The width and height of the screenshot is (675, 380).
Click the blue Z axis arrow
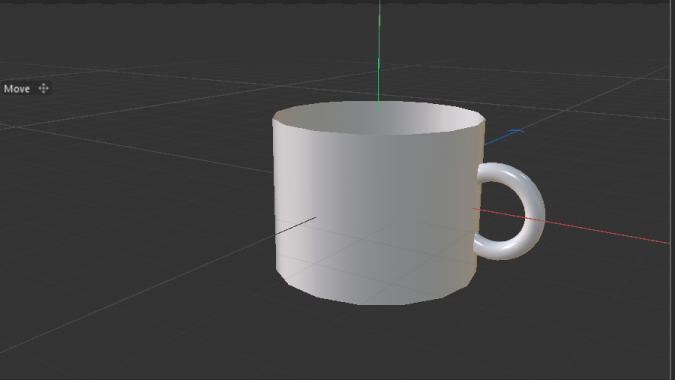pyautogui.click(x=505, y=136)
